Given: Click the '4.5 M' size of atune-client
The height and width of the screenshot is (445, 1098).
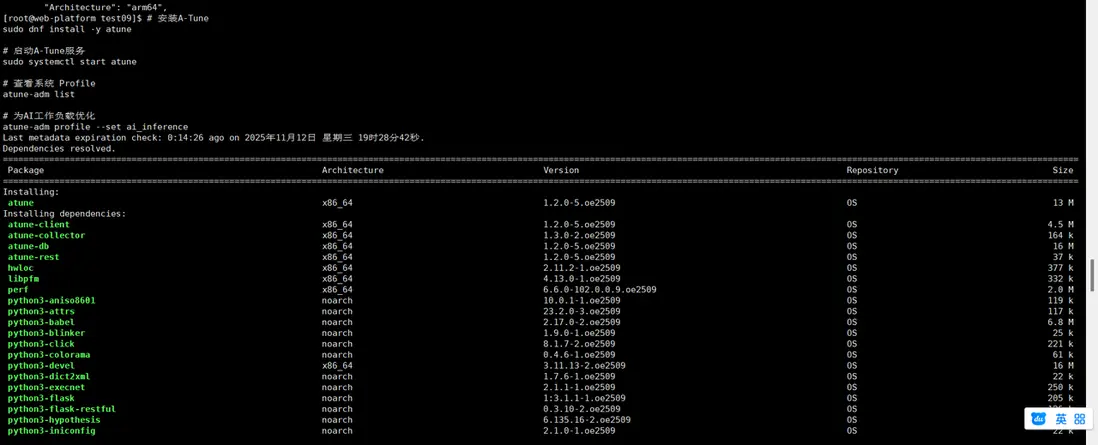Looking at the screenshot, I should [1060, 224].
